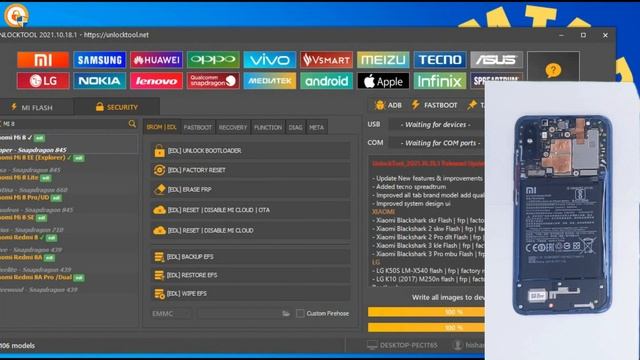
Task: Select the Apple brand logo
Action: click(383, 81)
